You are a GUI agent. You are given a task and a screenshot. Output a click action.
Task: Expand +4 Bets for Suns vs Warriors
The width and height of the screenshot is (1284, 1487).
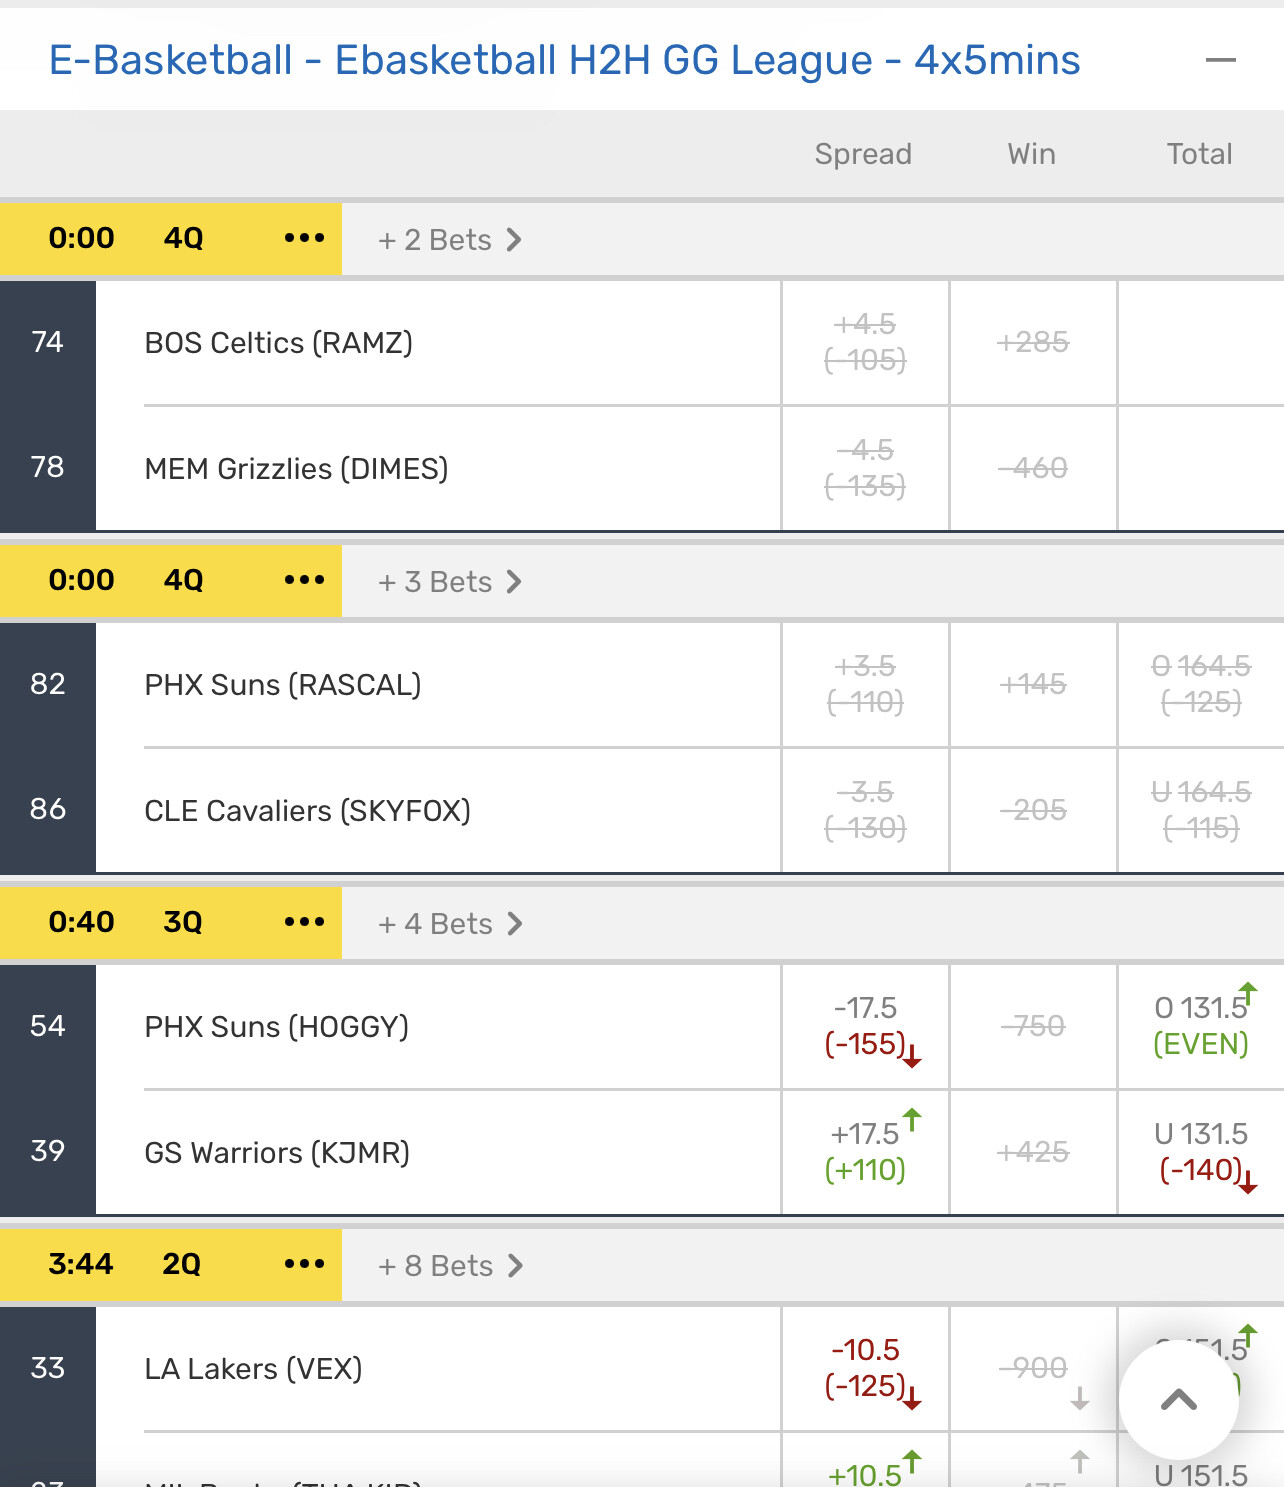pos(450,924)
